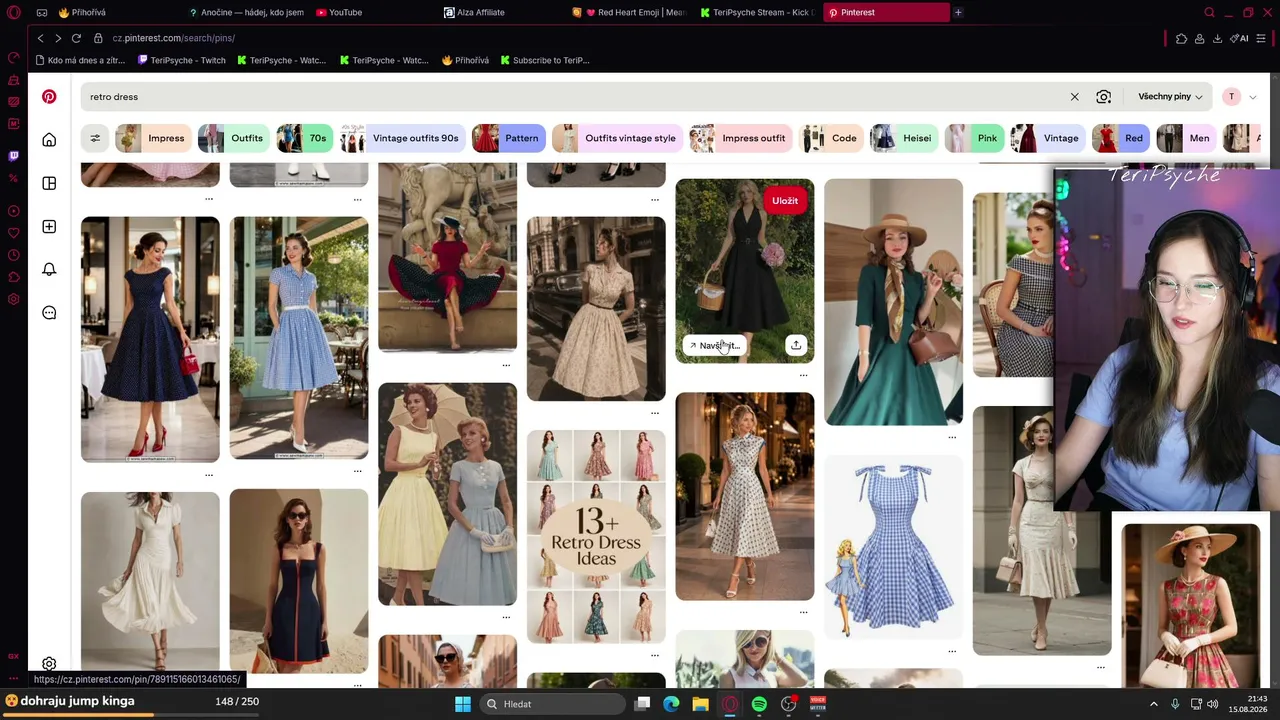Click the lock icon in the address bar
Image resolution: width=1280 pixels, height=720 pixels.
tap(98, 38)
